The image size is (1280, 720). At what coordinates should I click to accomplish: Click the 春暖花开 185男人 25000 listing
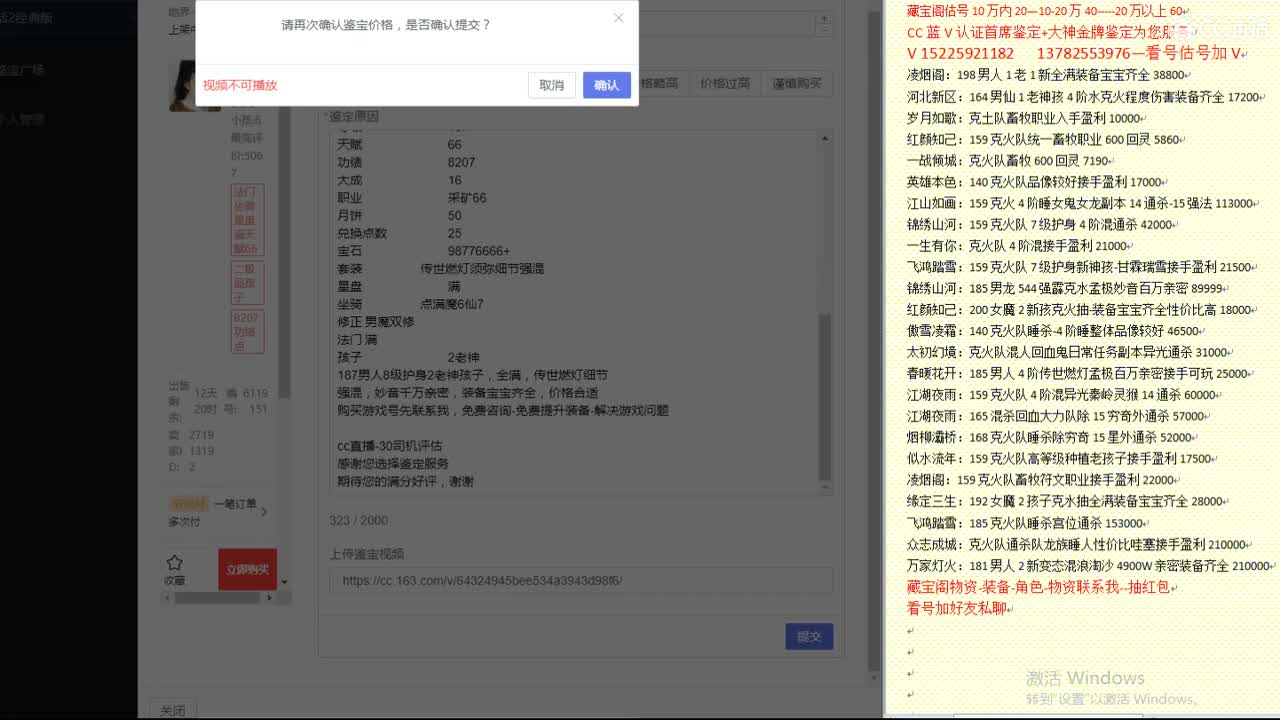(1078, 373)
